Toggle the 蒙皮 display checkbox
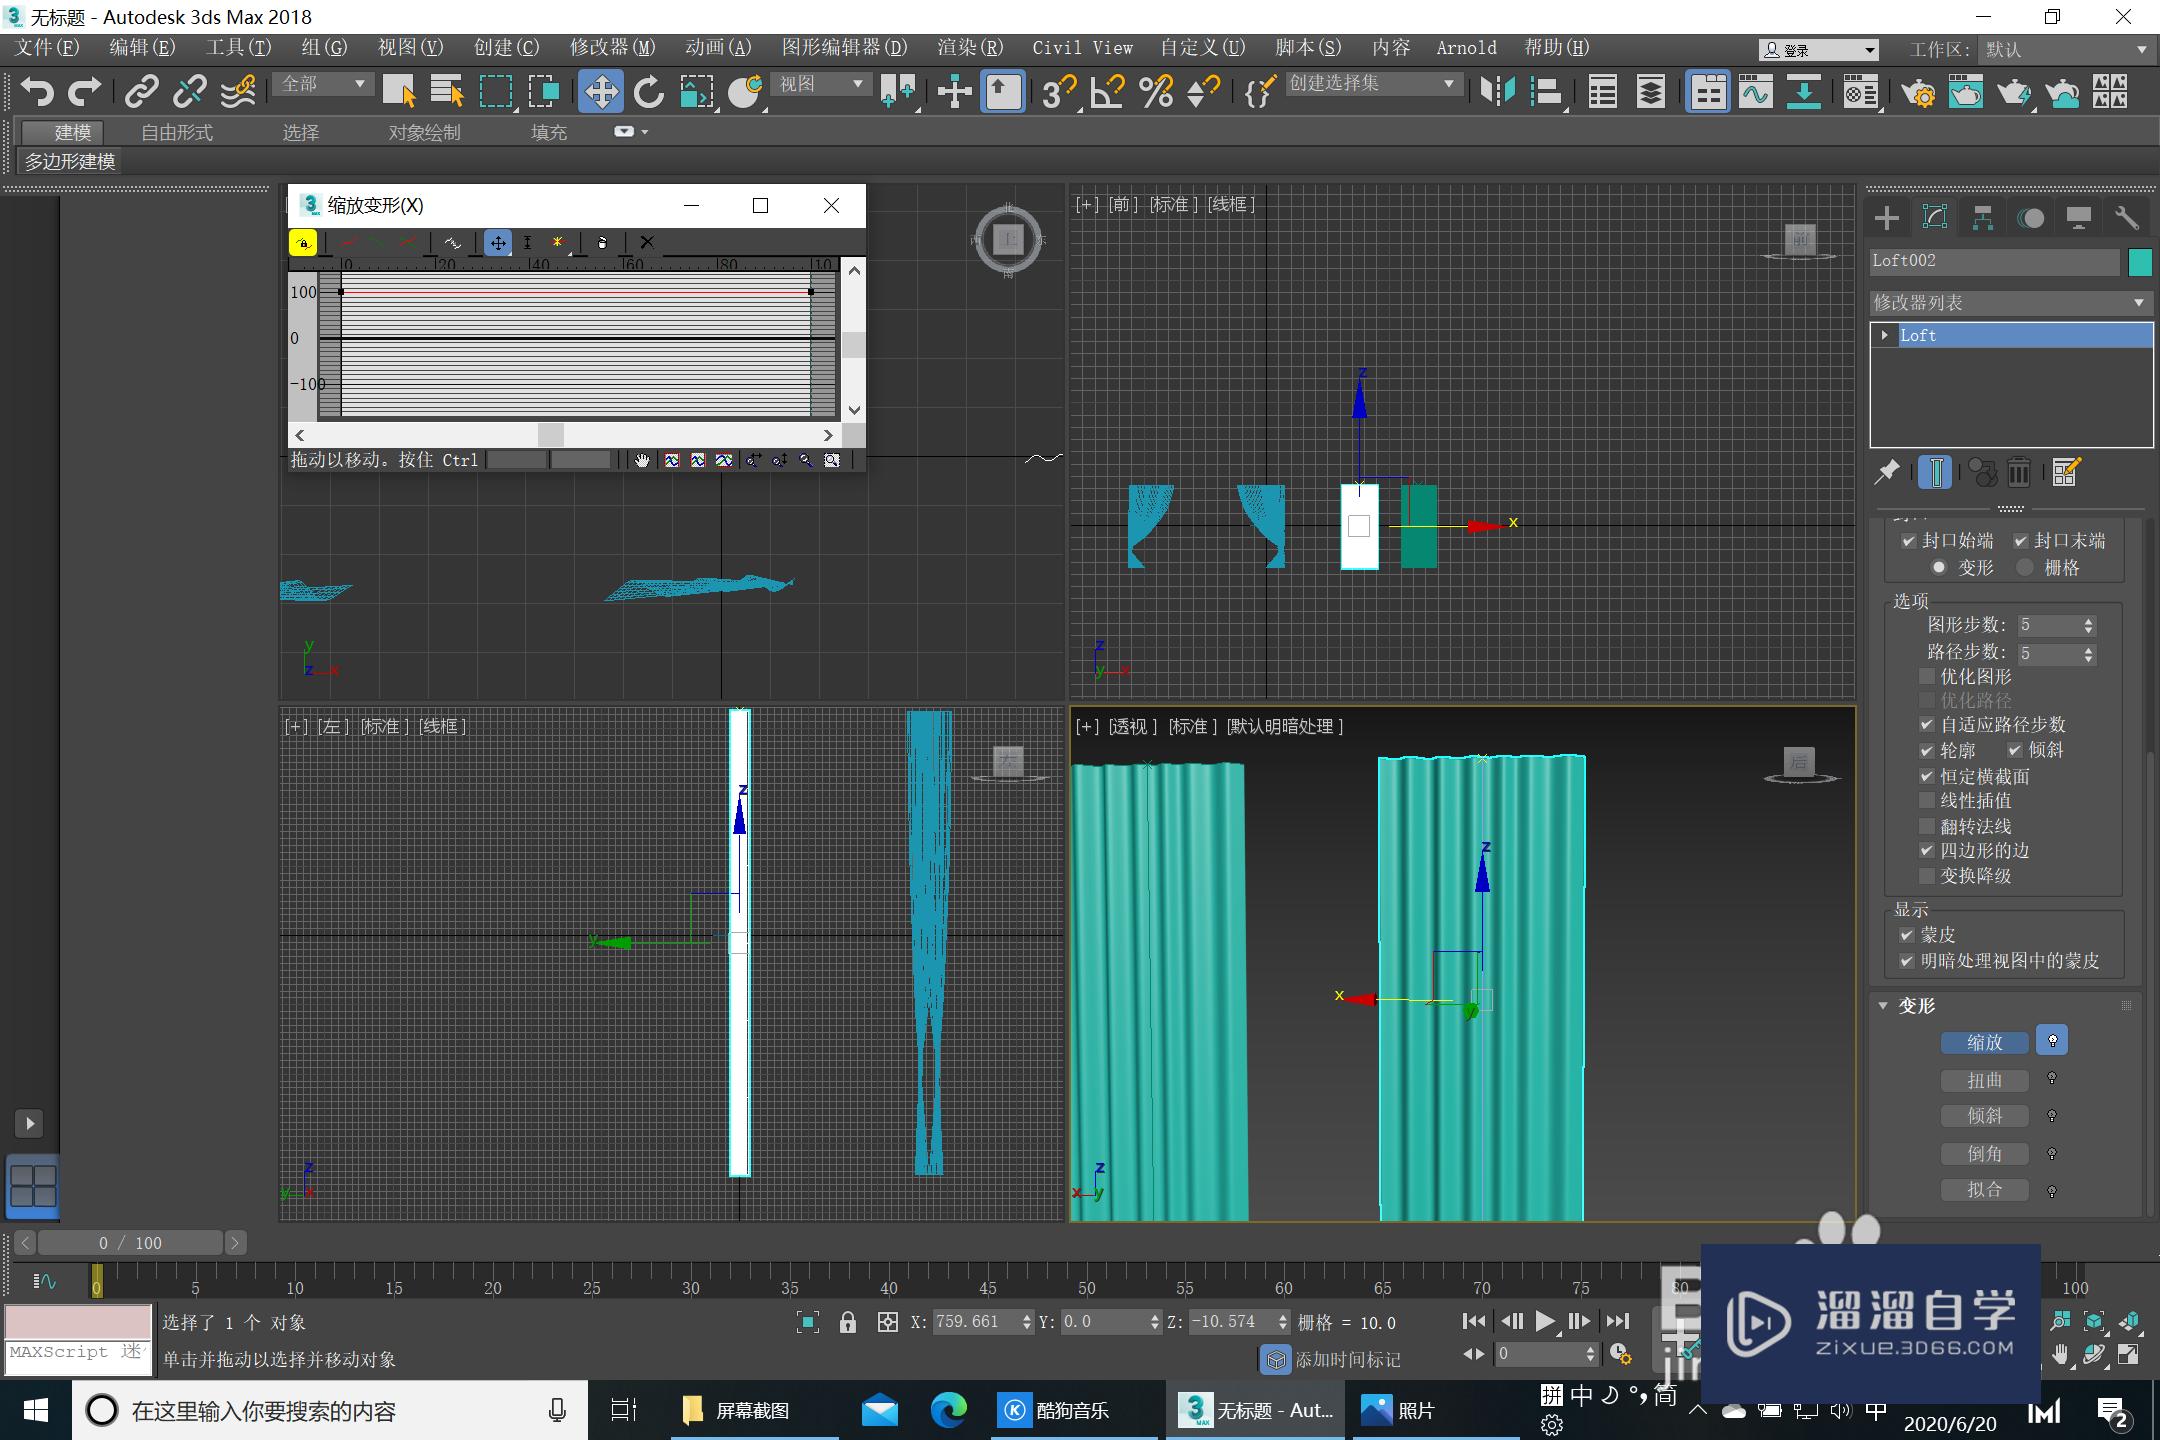The width and height of the screenshot is (2160, 1440). pyautogui.click(x=1907, y=935)
